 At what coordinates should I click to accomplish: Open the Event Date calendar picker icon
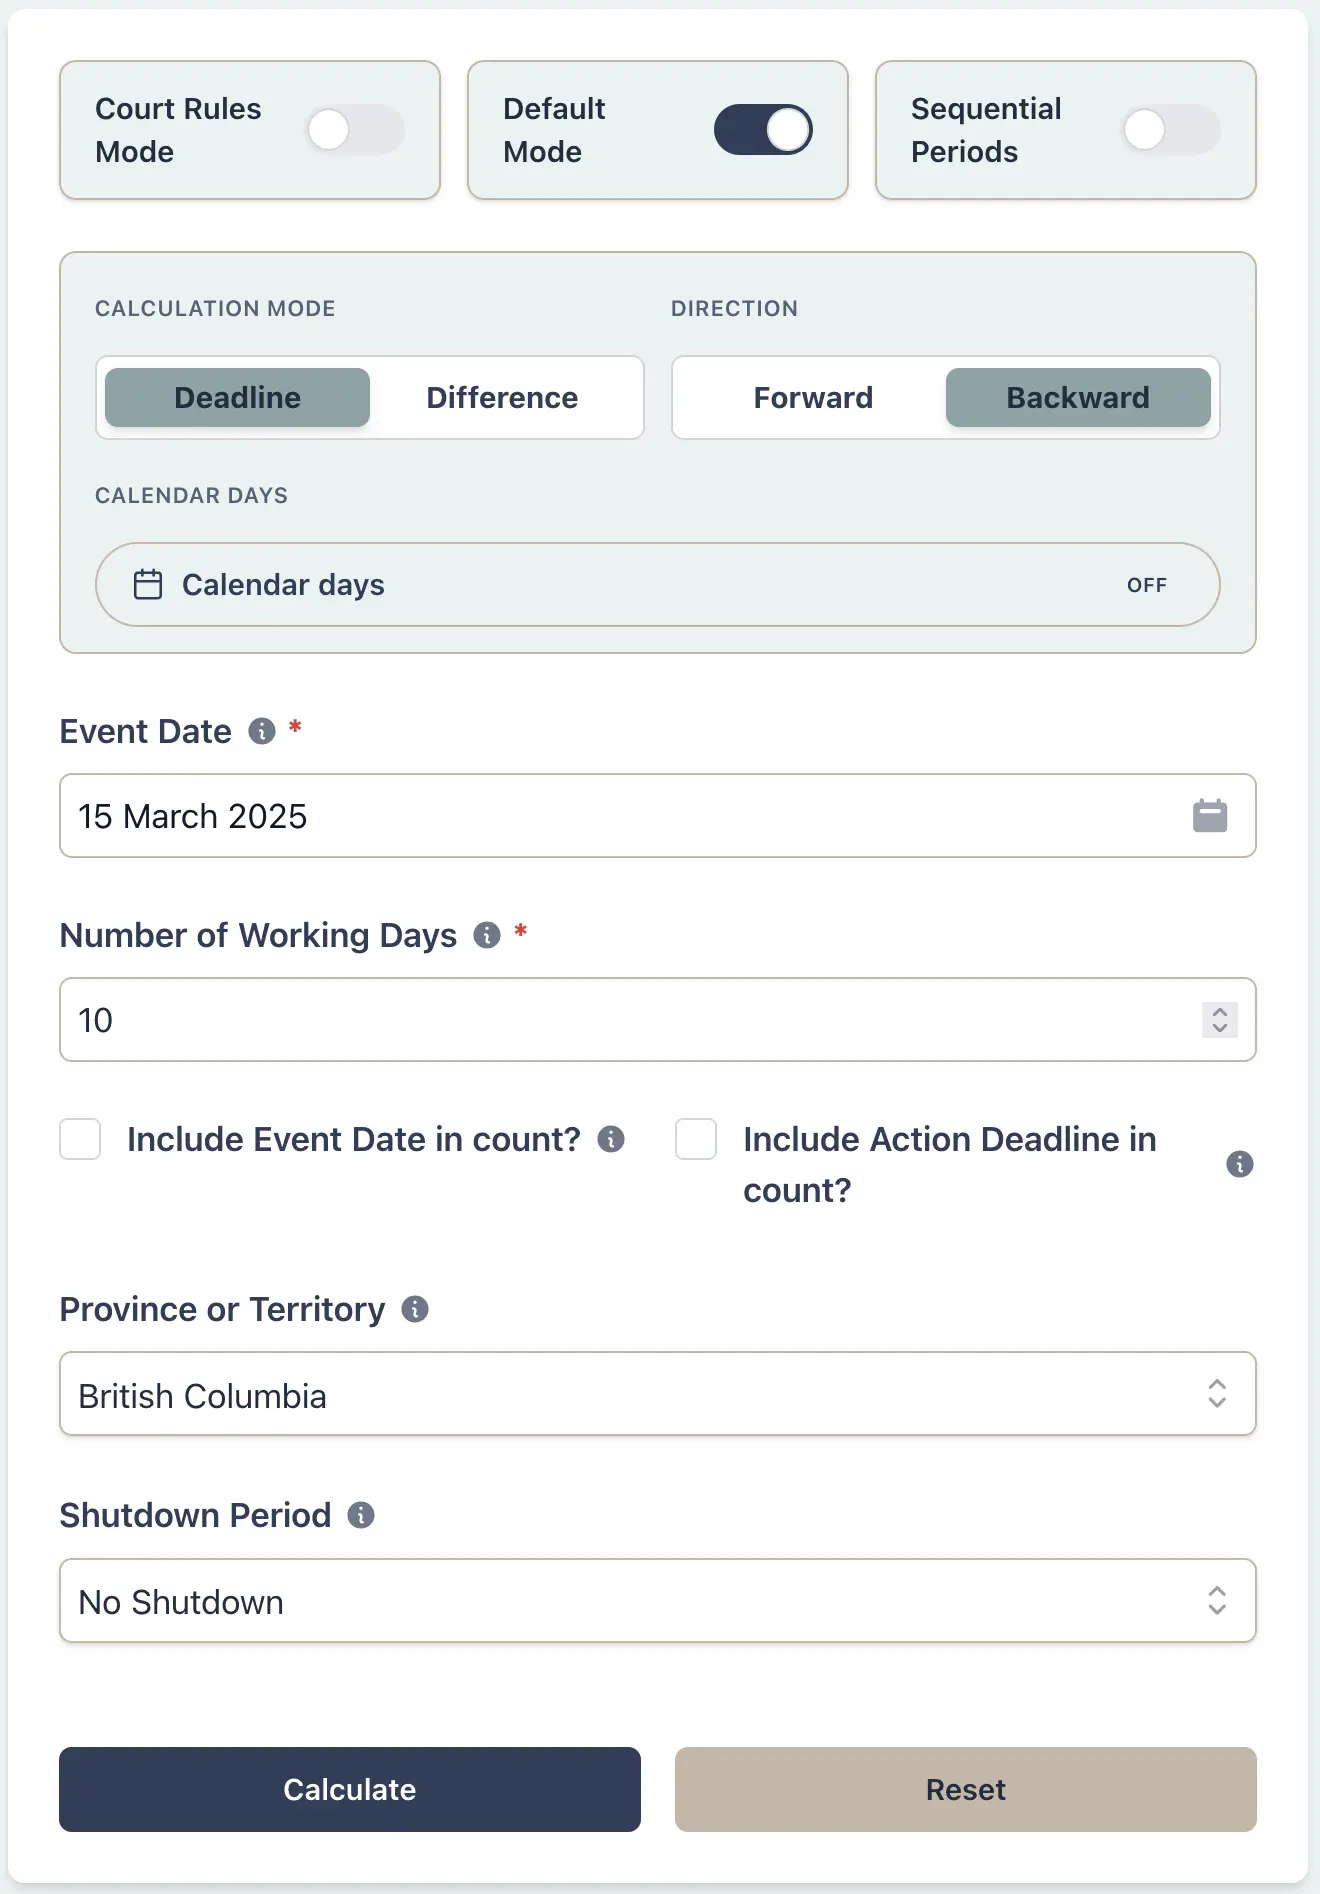(1209, 816)
